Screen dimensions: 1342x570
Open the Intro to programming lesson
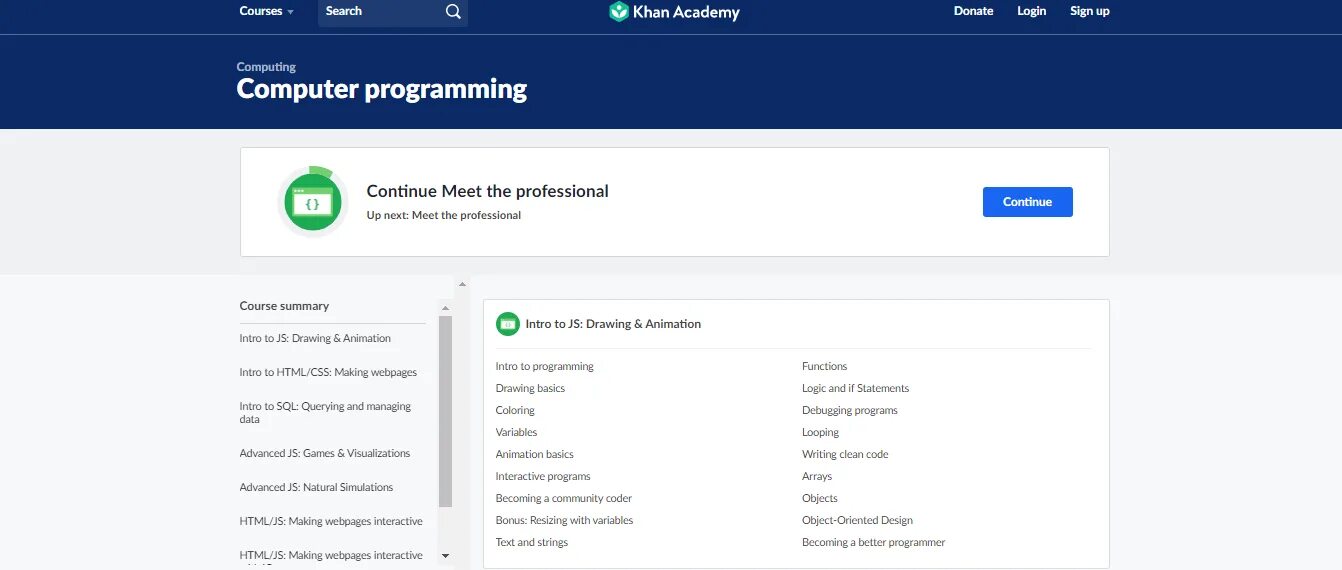coord(544,366)
